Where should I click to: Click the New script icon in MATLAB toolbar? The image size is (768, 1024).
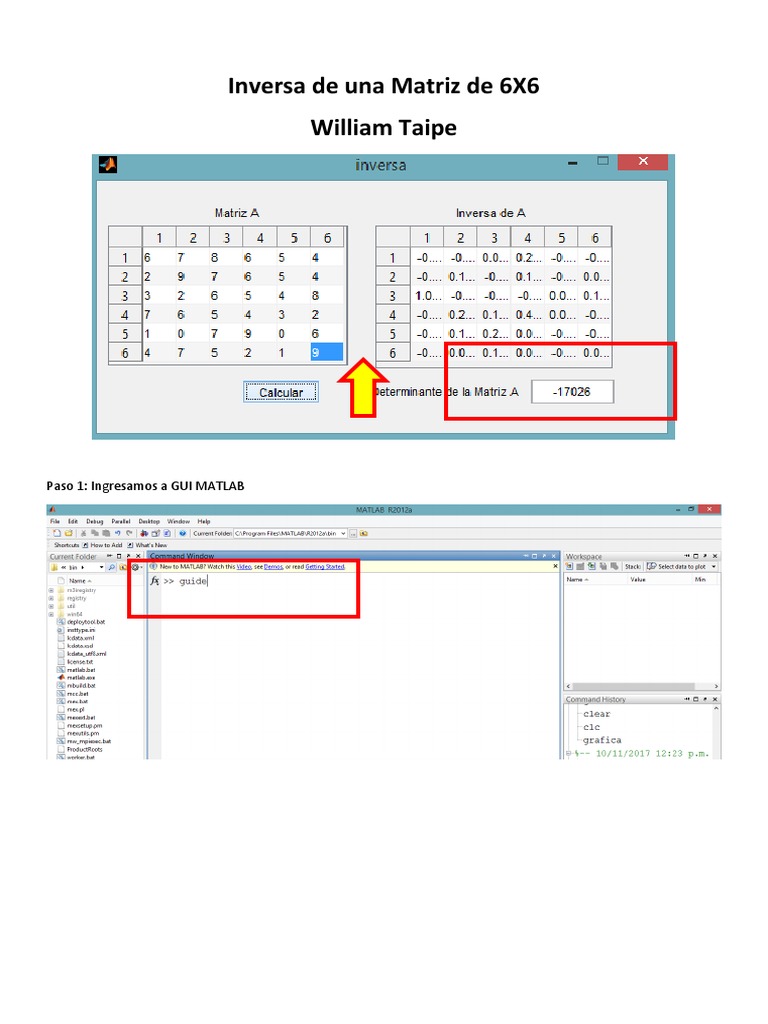[x=57, y=534]
